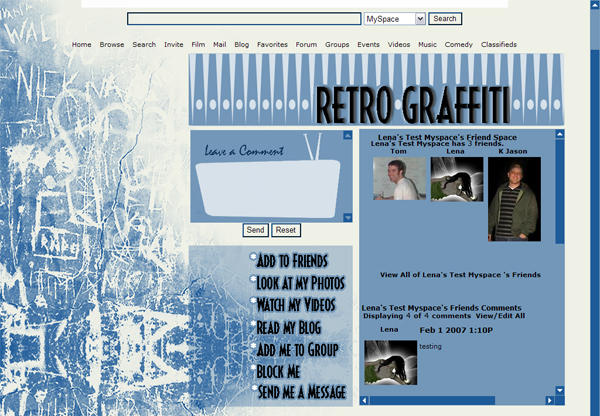Open Videos in the navigation bar
This screenshot has height=416, width=600.
[x=399, y=44]
